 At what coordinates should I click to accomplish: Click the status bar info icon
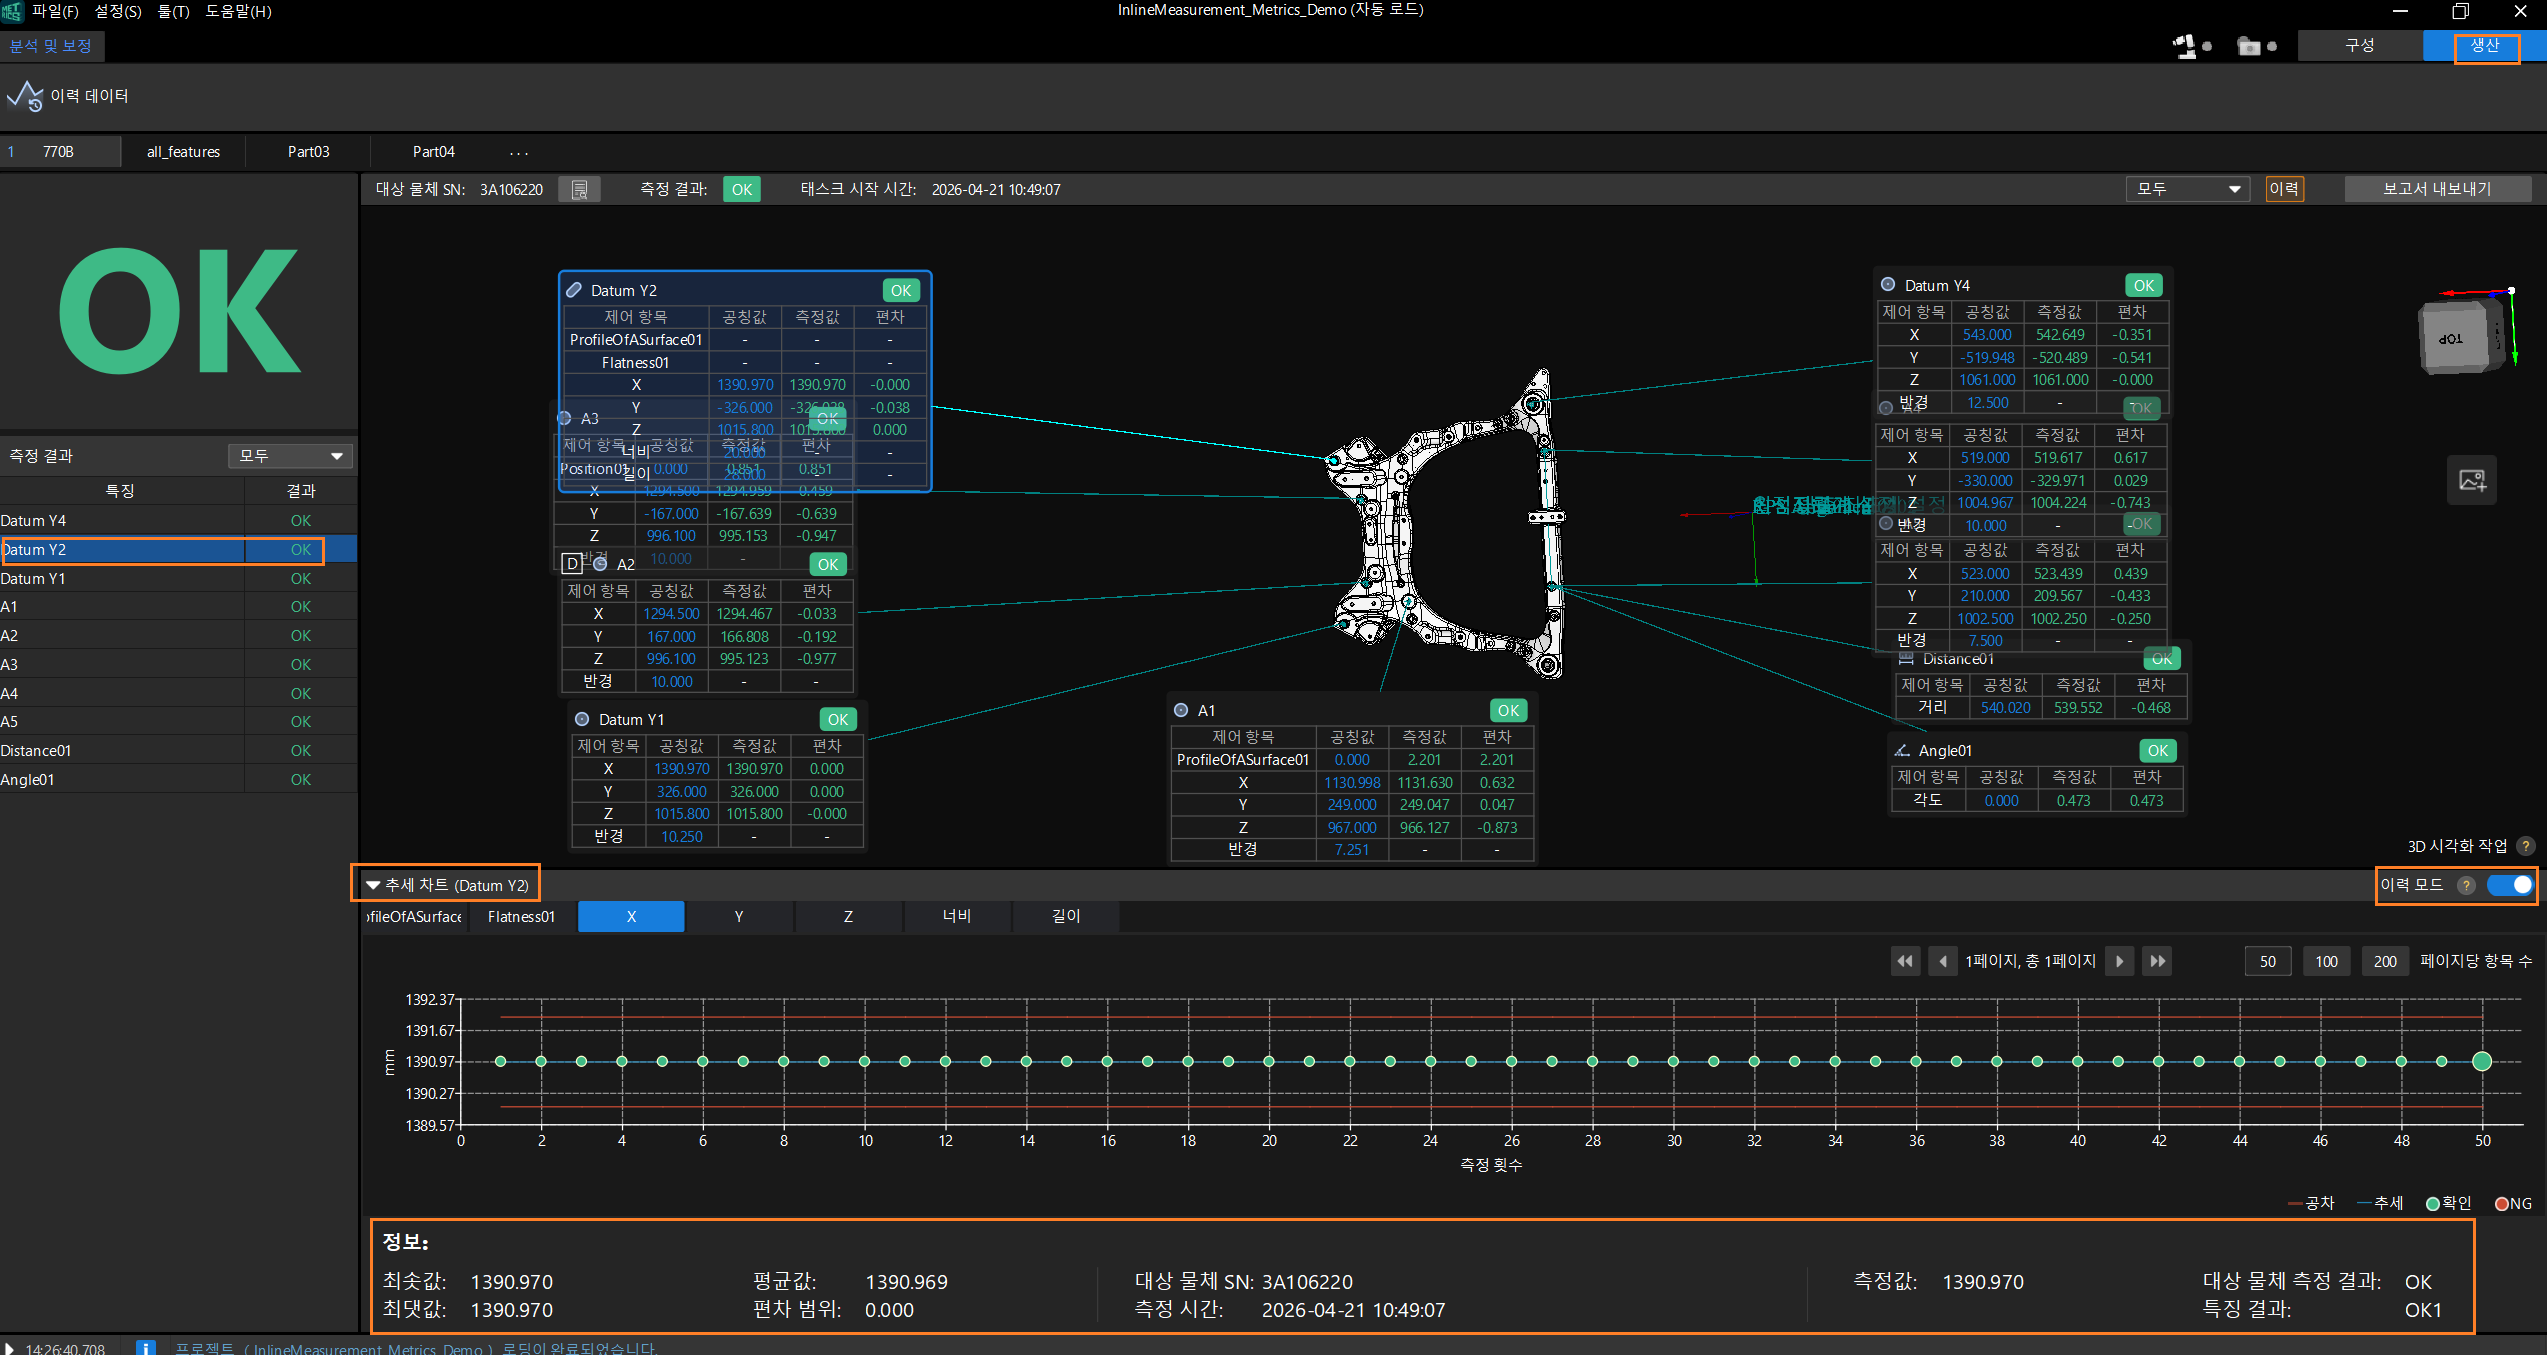(x=146, y=1347)
